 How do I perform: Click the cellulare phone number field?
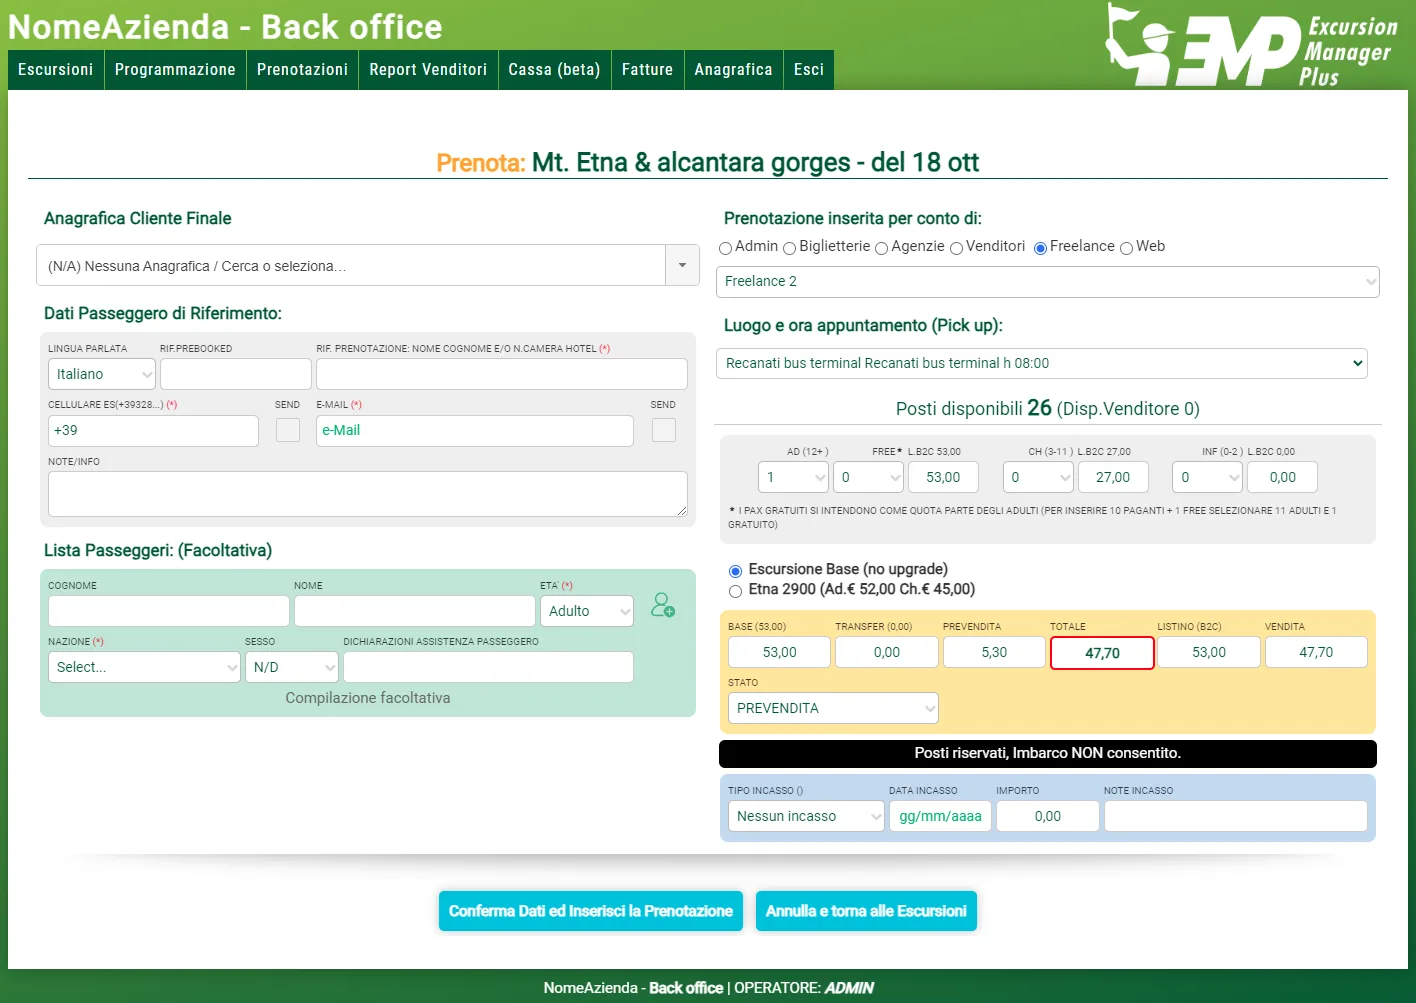coord(153,430)
